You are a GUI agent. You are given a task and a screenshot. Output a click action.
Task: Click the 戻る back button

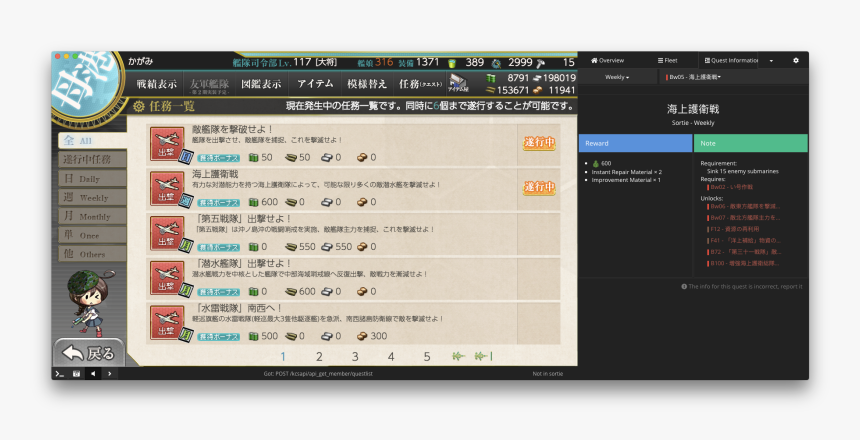[x=89, y=353]
